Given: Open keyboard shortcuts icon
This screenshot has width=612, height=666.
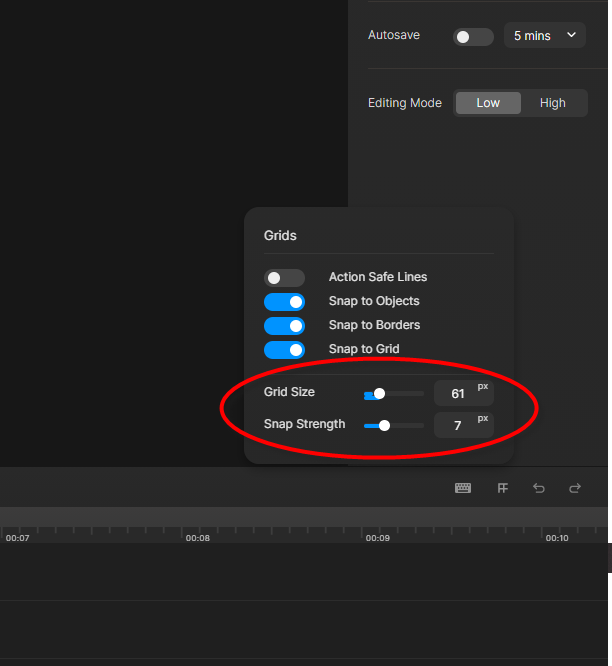Looking at the screenshot, I should tap(463, 488).
